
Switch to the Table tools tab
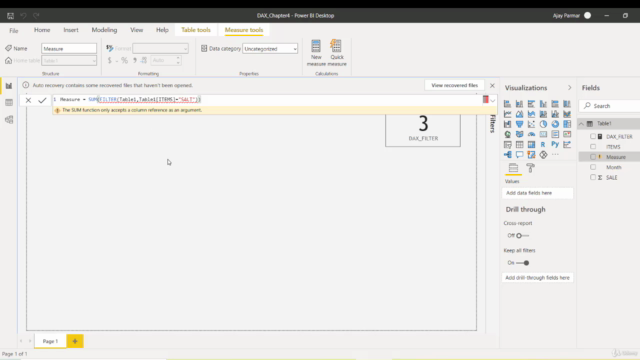pos(196,30)
